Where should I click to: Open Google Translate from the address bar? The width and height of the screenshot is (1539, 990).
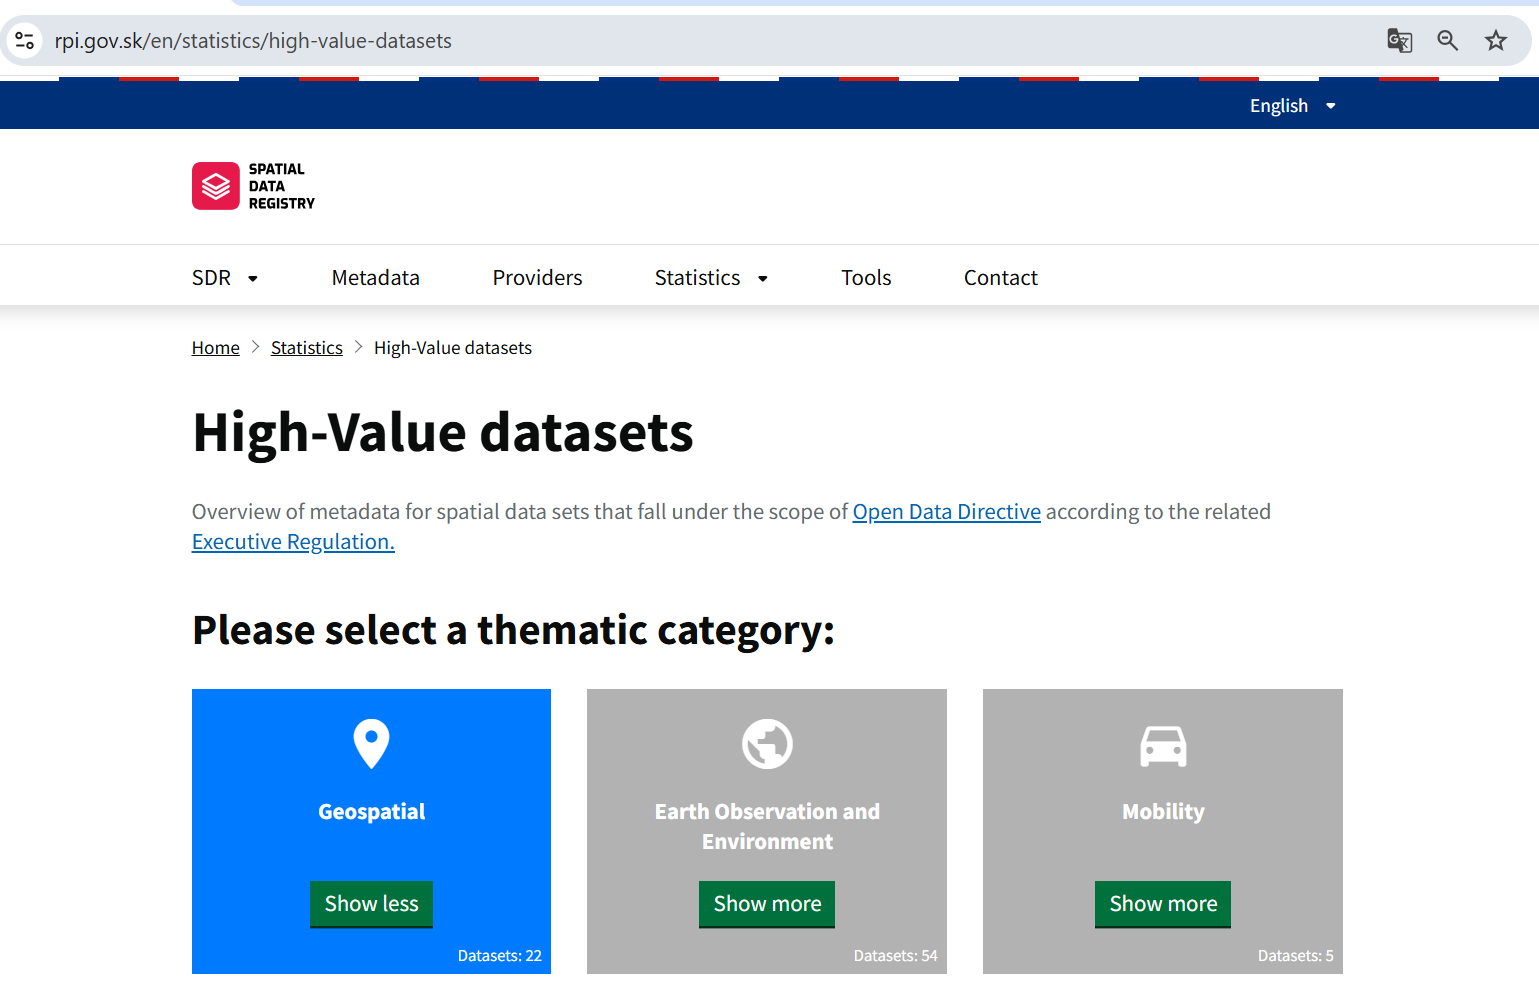1399,41
